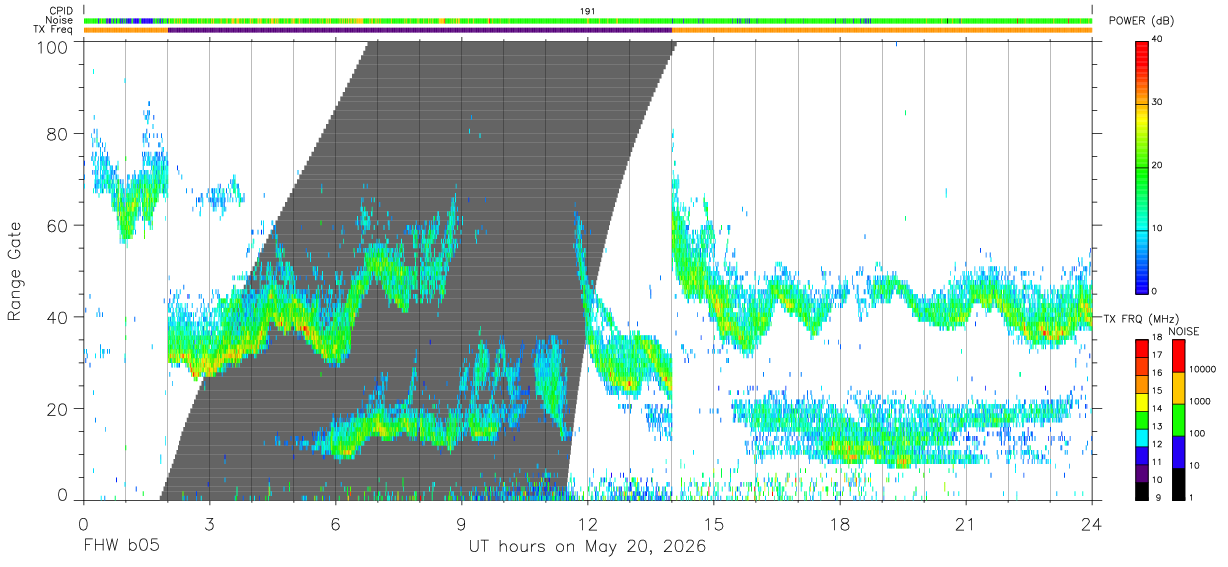Click TX frequency scale value '18'
This screenshot has height=567, width=1228.
tap(1157, 340)
